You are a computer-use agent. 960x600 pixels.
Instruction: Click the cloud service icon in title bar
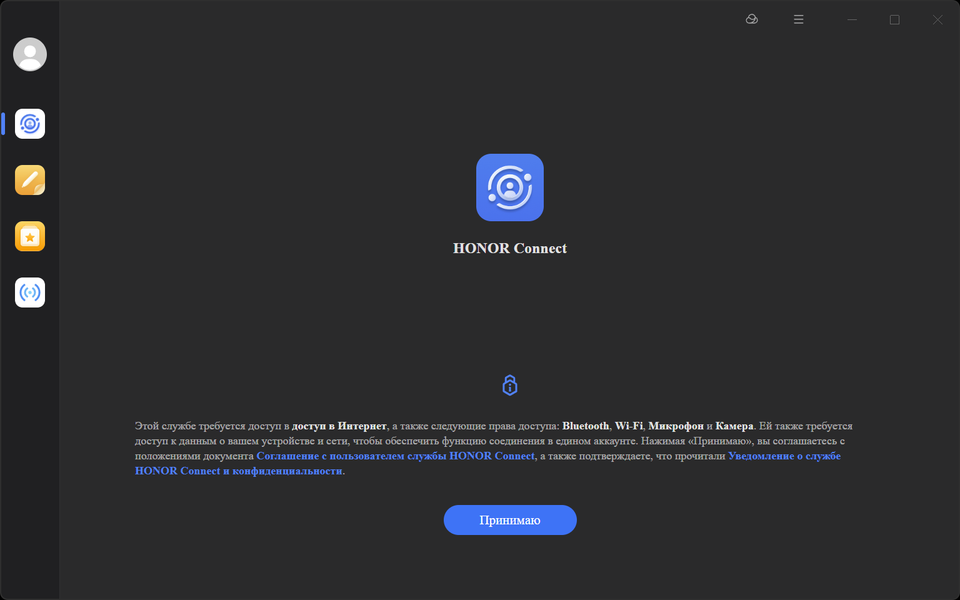pyautogui.click(x=752, y=20)
